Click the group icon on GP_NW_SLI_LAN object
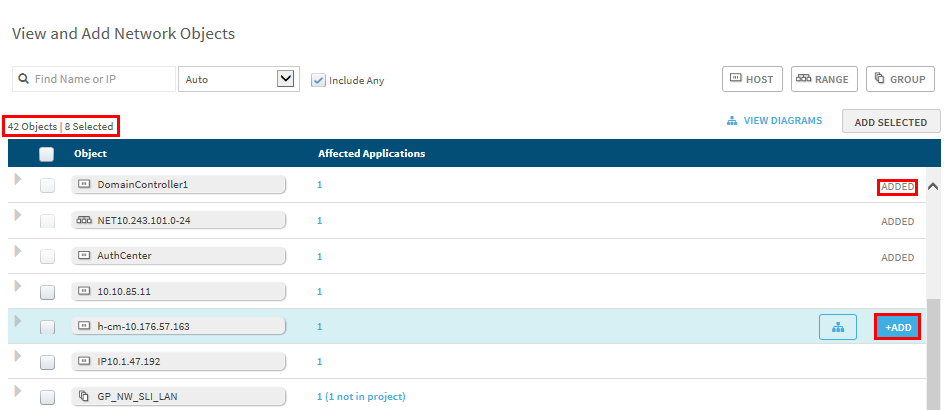Screen dimensions: 944x410 click(84, 397)
